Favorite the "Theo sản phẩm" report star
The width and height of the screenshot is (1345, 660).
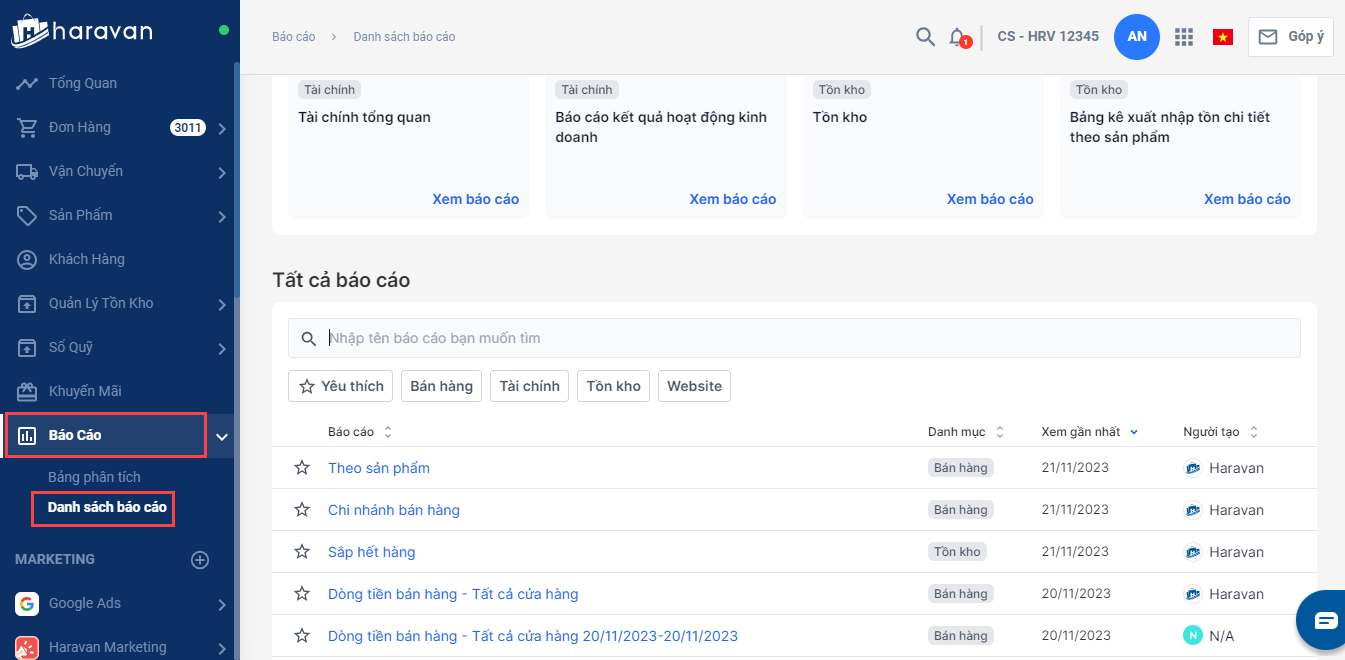pos(302,468)
